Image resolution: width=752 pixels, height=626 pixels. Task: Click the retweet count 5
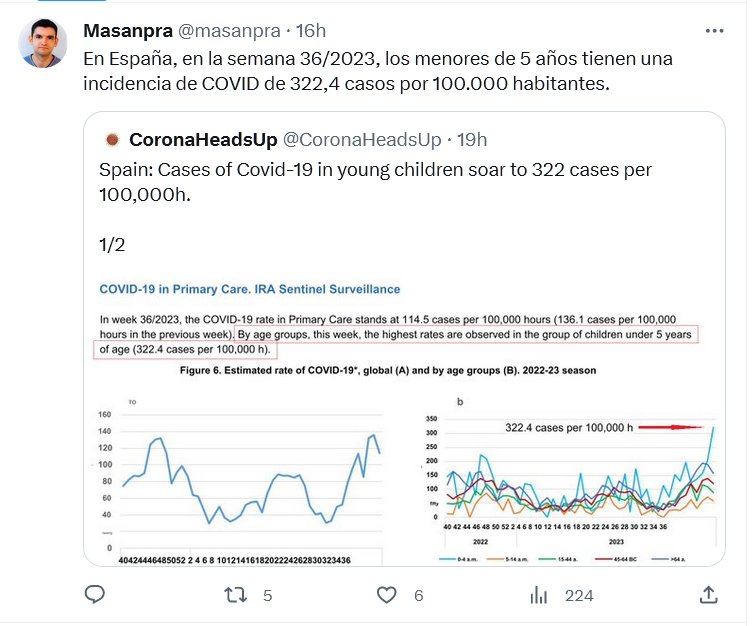pos(267,596)
